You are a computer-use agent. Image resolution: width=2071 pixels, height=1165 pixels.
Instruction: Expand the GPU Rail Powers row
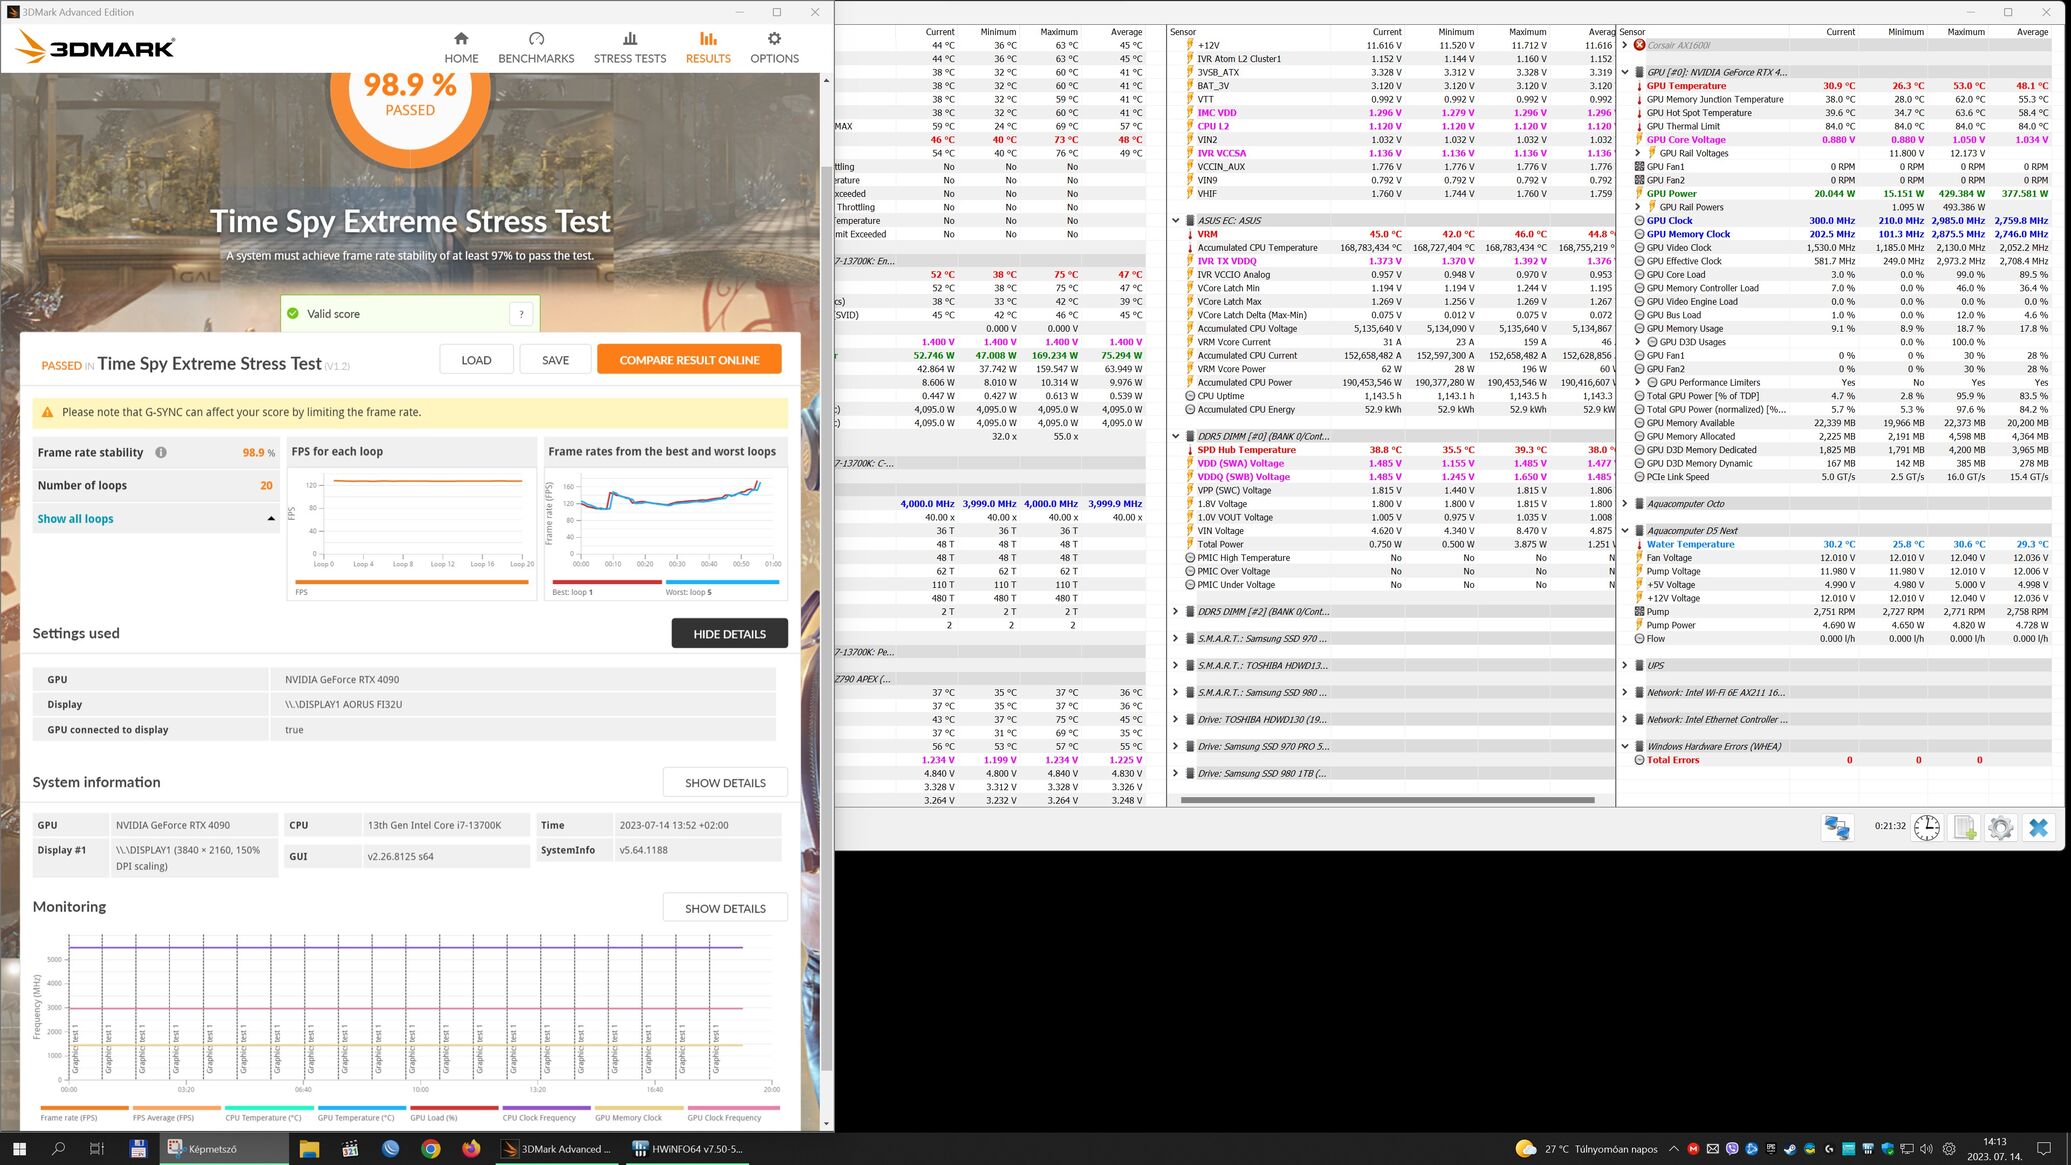(1638, 207)
